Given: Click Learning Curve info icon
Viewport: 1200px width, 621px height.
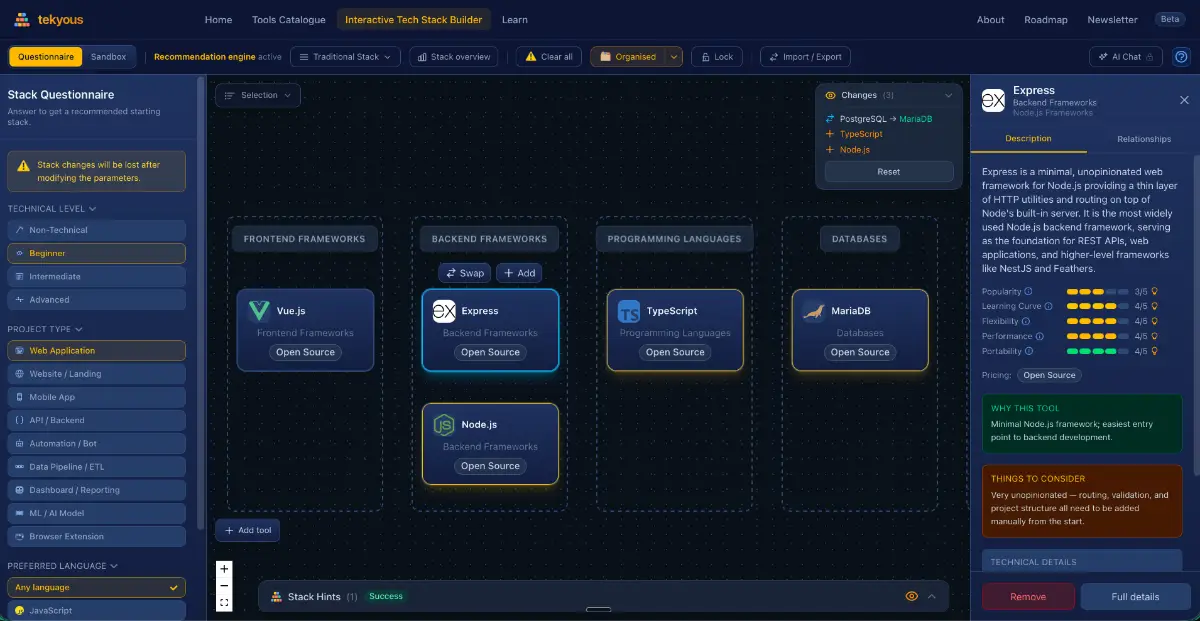Looking at the screenshot, I should (x=1048, y=306).
